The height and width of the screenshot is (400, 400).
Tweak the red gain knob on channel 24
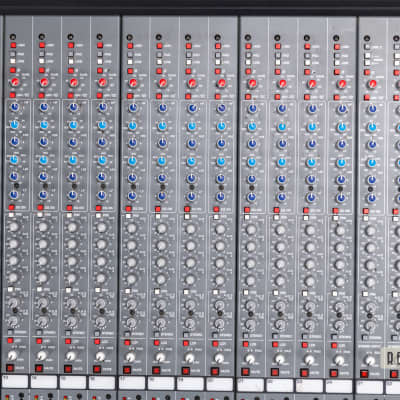pyautogui.click(x=342, y=84)
